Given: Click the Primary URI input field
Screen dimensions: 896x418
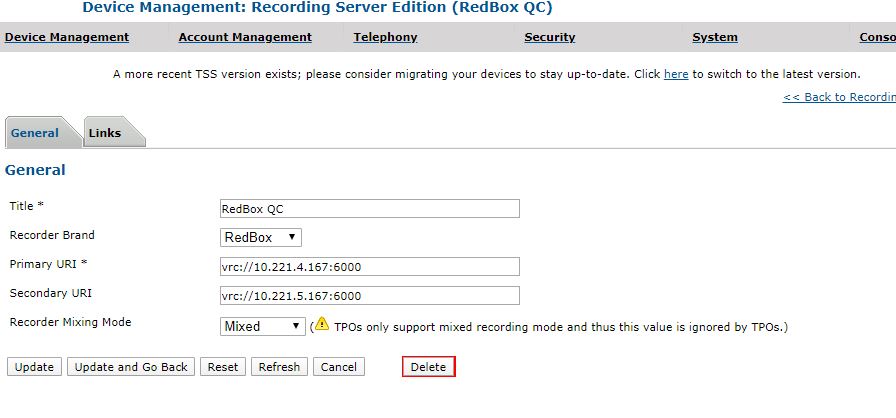Looking at the screenshot, I should coord(370,266).
